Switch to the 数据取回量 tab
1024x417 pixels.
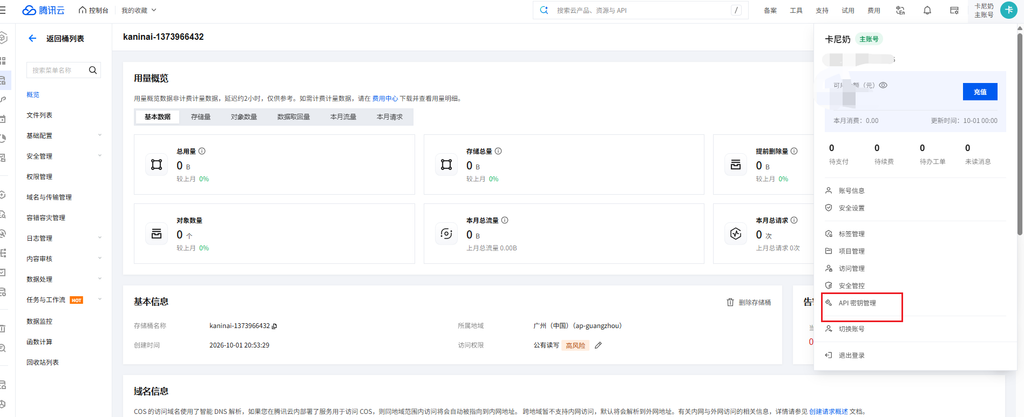click(293, 117)
